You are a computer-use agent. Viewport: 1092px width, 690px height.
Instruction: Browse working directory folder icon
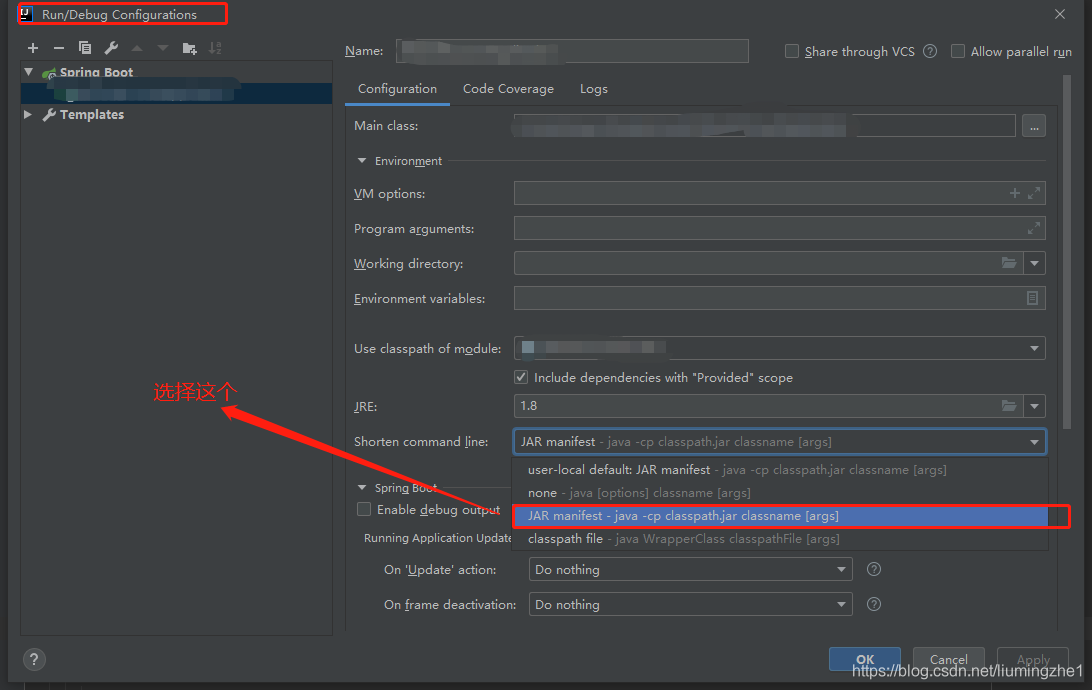tap(1009, 262)
